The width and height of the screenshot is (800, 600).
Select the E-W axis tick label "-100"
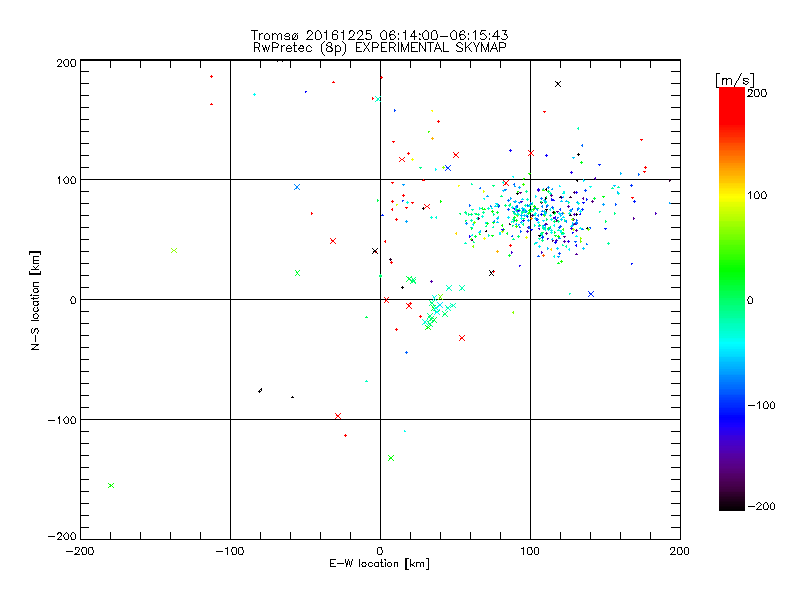[x=230, y=551]
